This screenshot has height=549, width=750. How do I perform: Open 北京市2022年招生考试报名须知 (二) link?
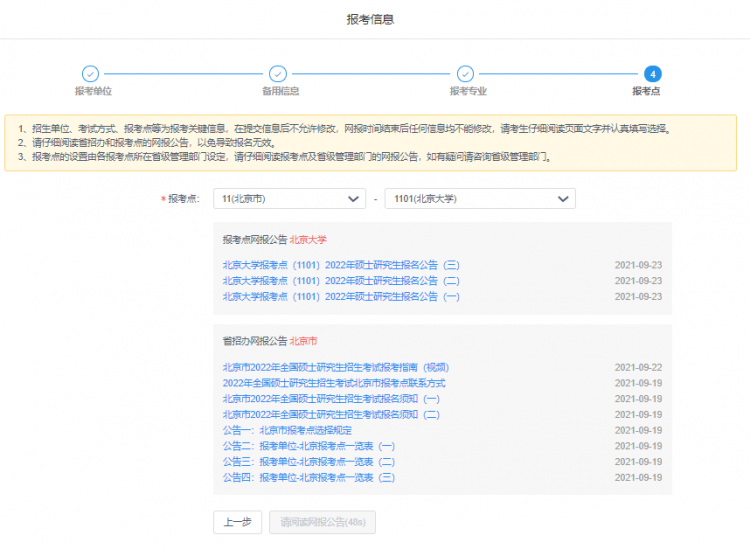[x=331, y=415]
